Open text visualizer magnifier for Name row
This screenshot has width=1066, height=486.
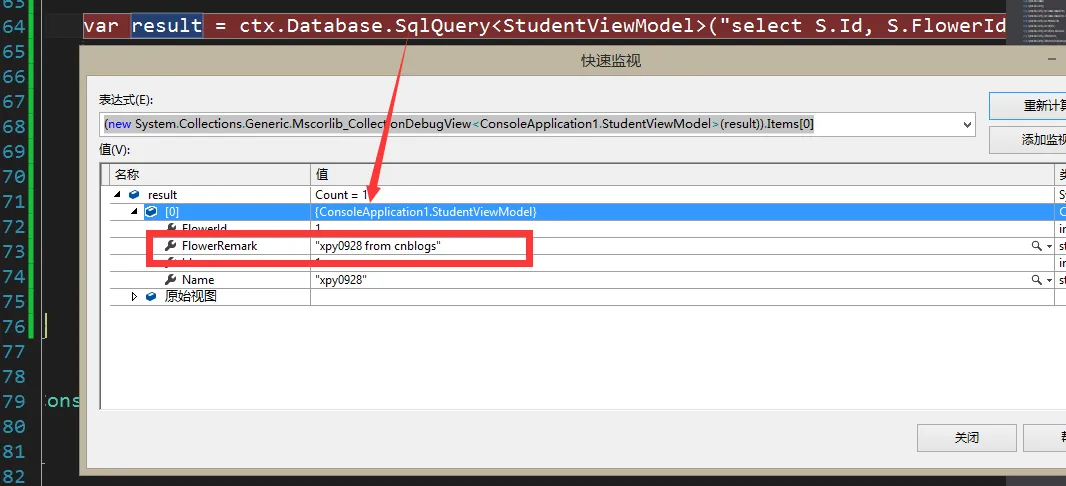pos(1037,280)
